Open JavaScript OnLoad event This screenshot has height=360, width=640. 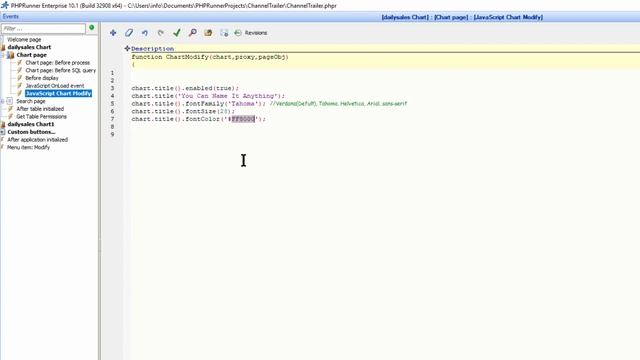(x=55, y=86)
